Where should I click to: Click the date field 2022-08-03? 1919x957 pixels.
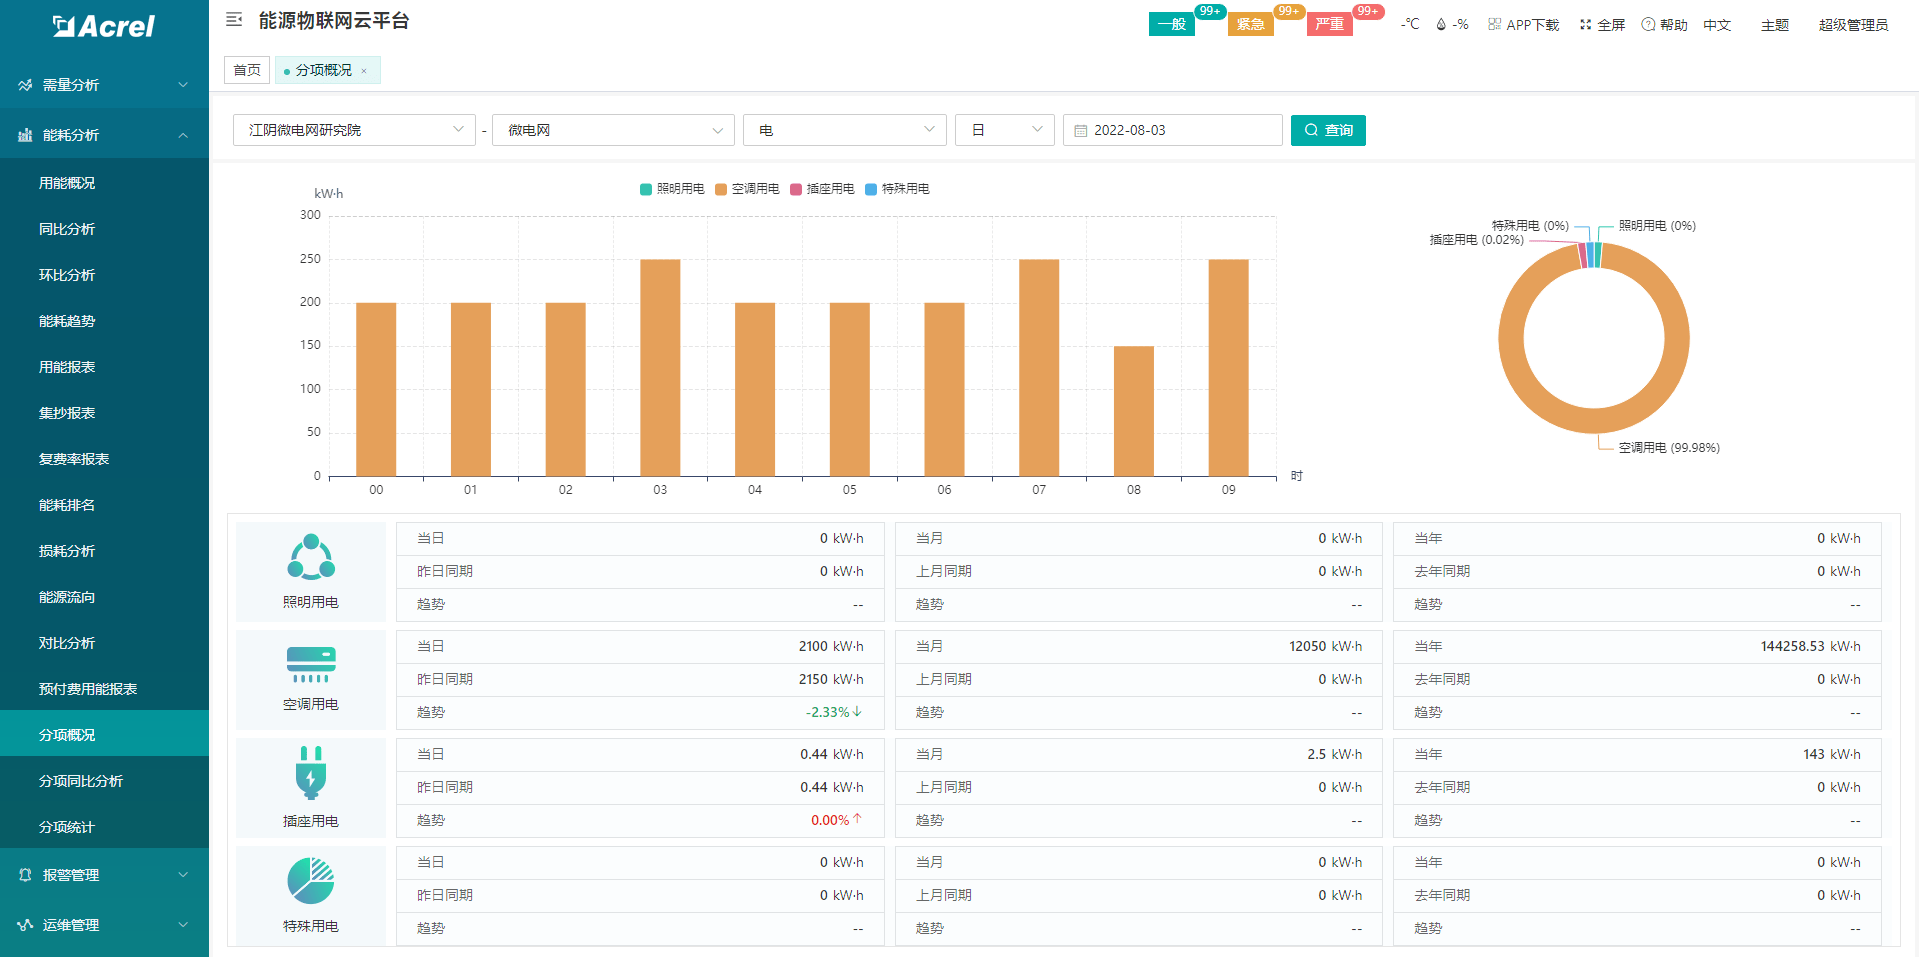pos(1172,130)
